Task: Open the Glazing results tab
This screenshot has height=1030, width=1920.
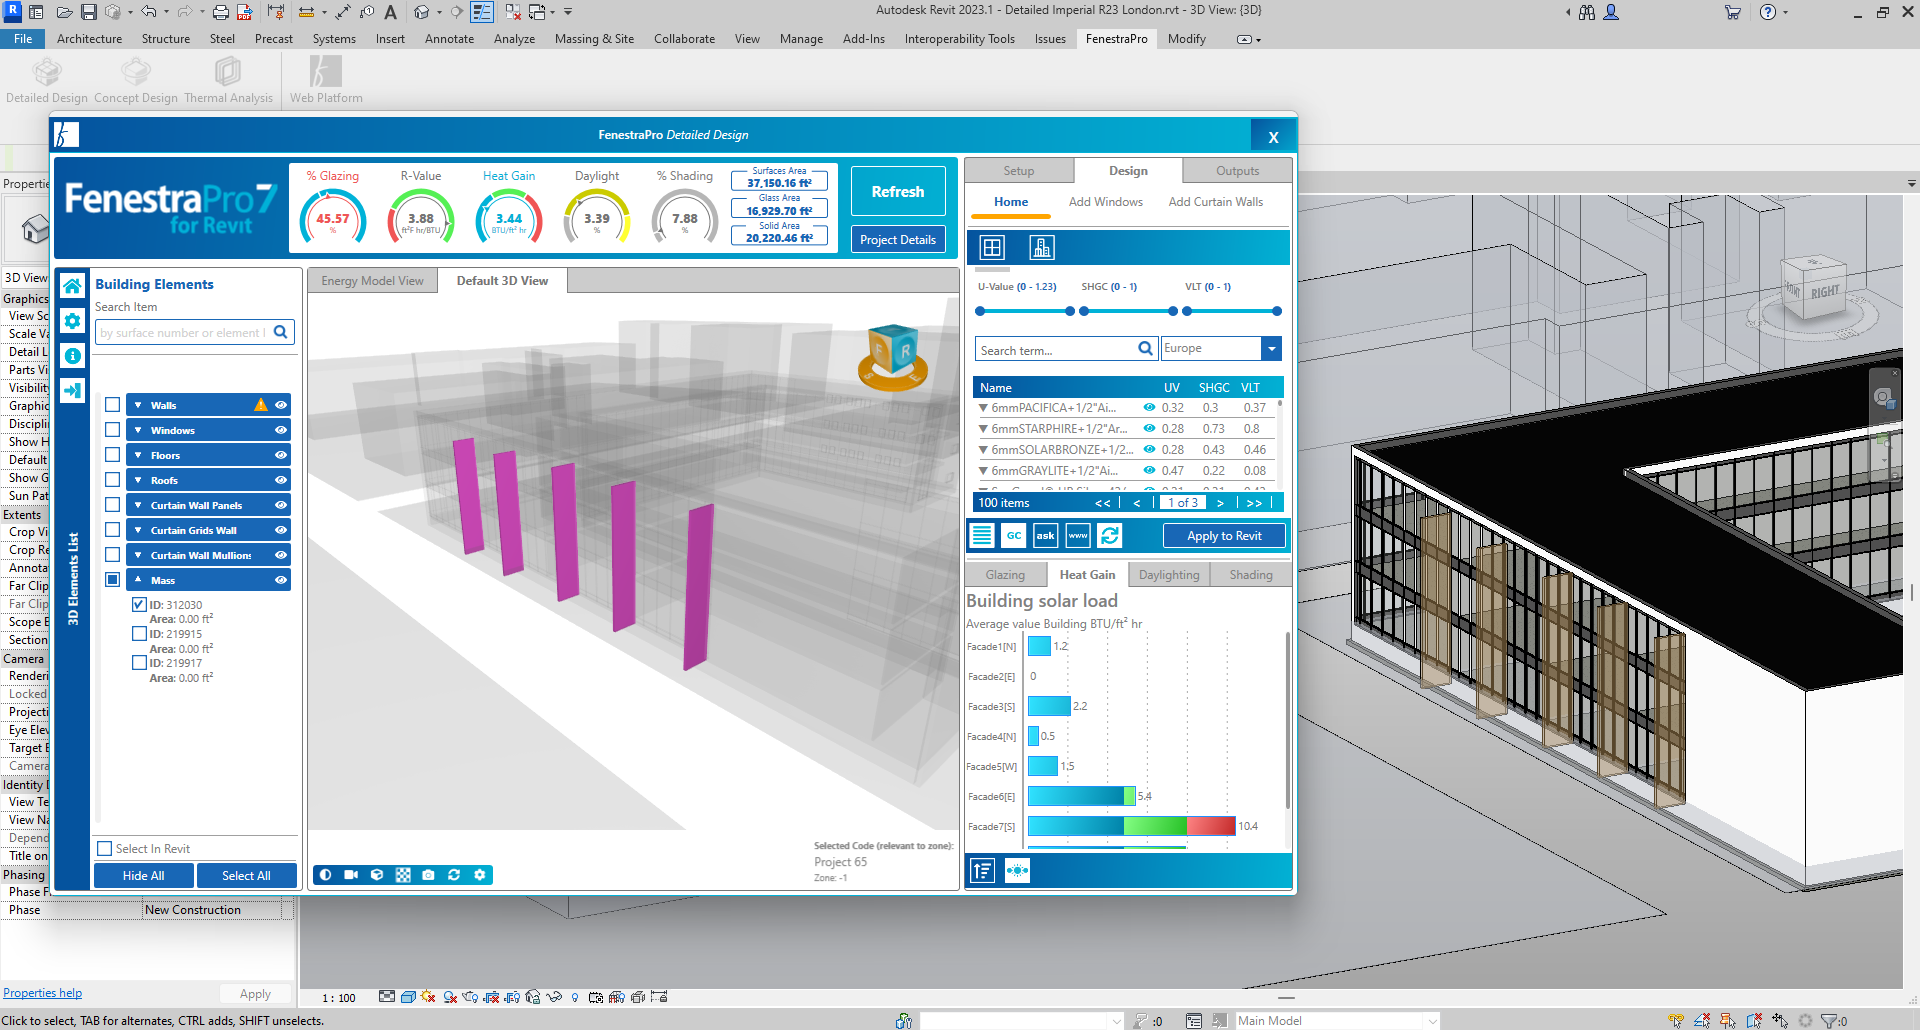Action: [1005, 575]
